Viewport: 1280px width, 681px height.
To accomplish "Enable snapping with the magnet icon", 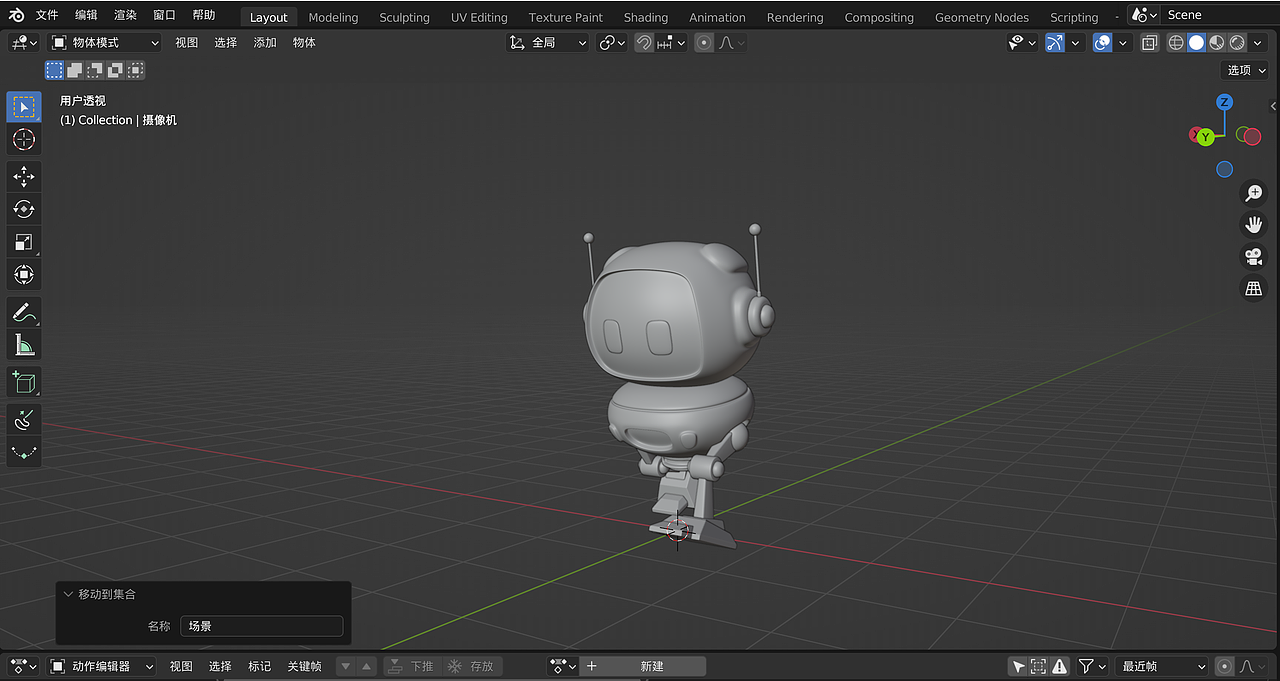I will [x=643, y=42].
